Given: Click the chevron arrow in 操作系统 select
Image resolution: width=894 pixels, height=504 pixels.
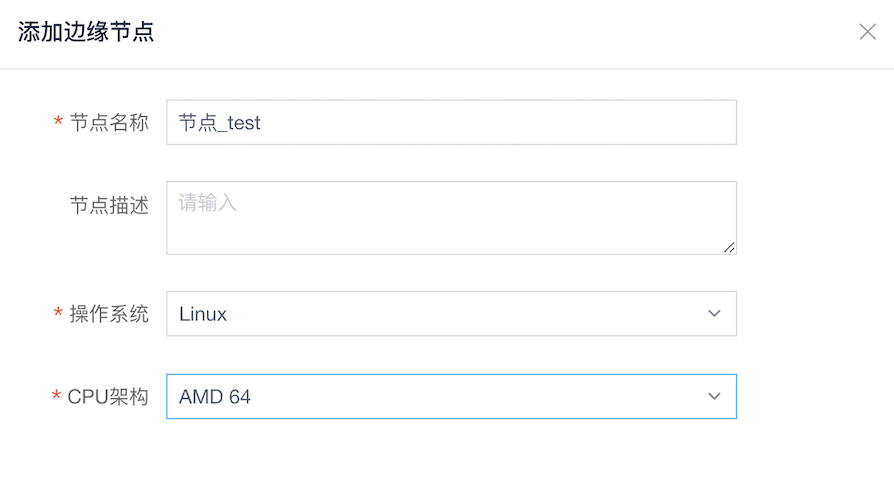Looking at the screenshot, I should pos(714,314).
